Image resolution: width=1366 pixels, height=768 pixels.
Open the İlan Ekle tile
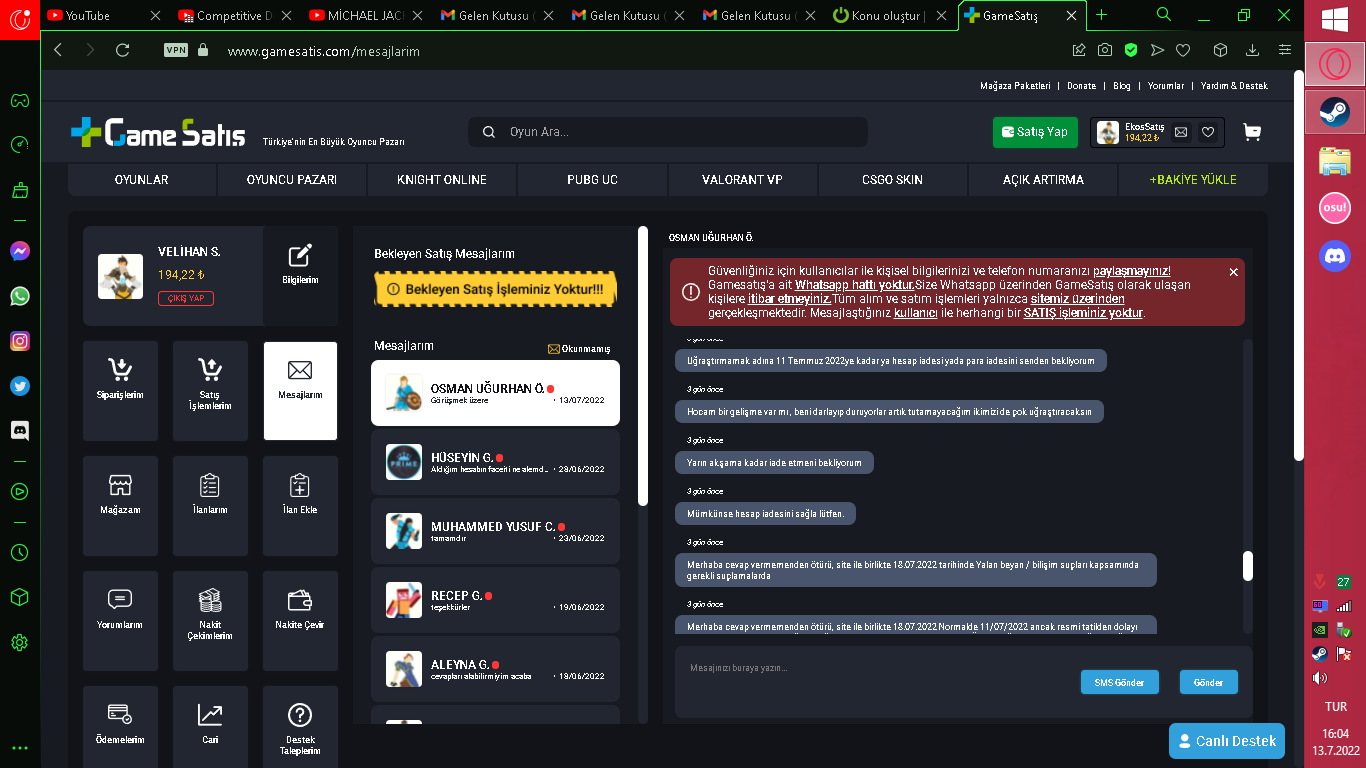point(300,506)
